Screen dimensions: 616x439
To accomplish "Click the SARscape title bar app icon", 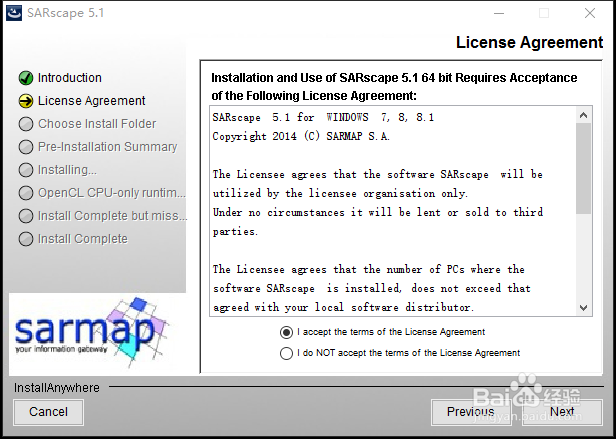I will [x=14, y=13].
